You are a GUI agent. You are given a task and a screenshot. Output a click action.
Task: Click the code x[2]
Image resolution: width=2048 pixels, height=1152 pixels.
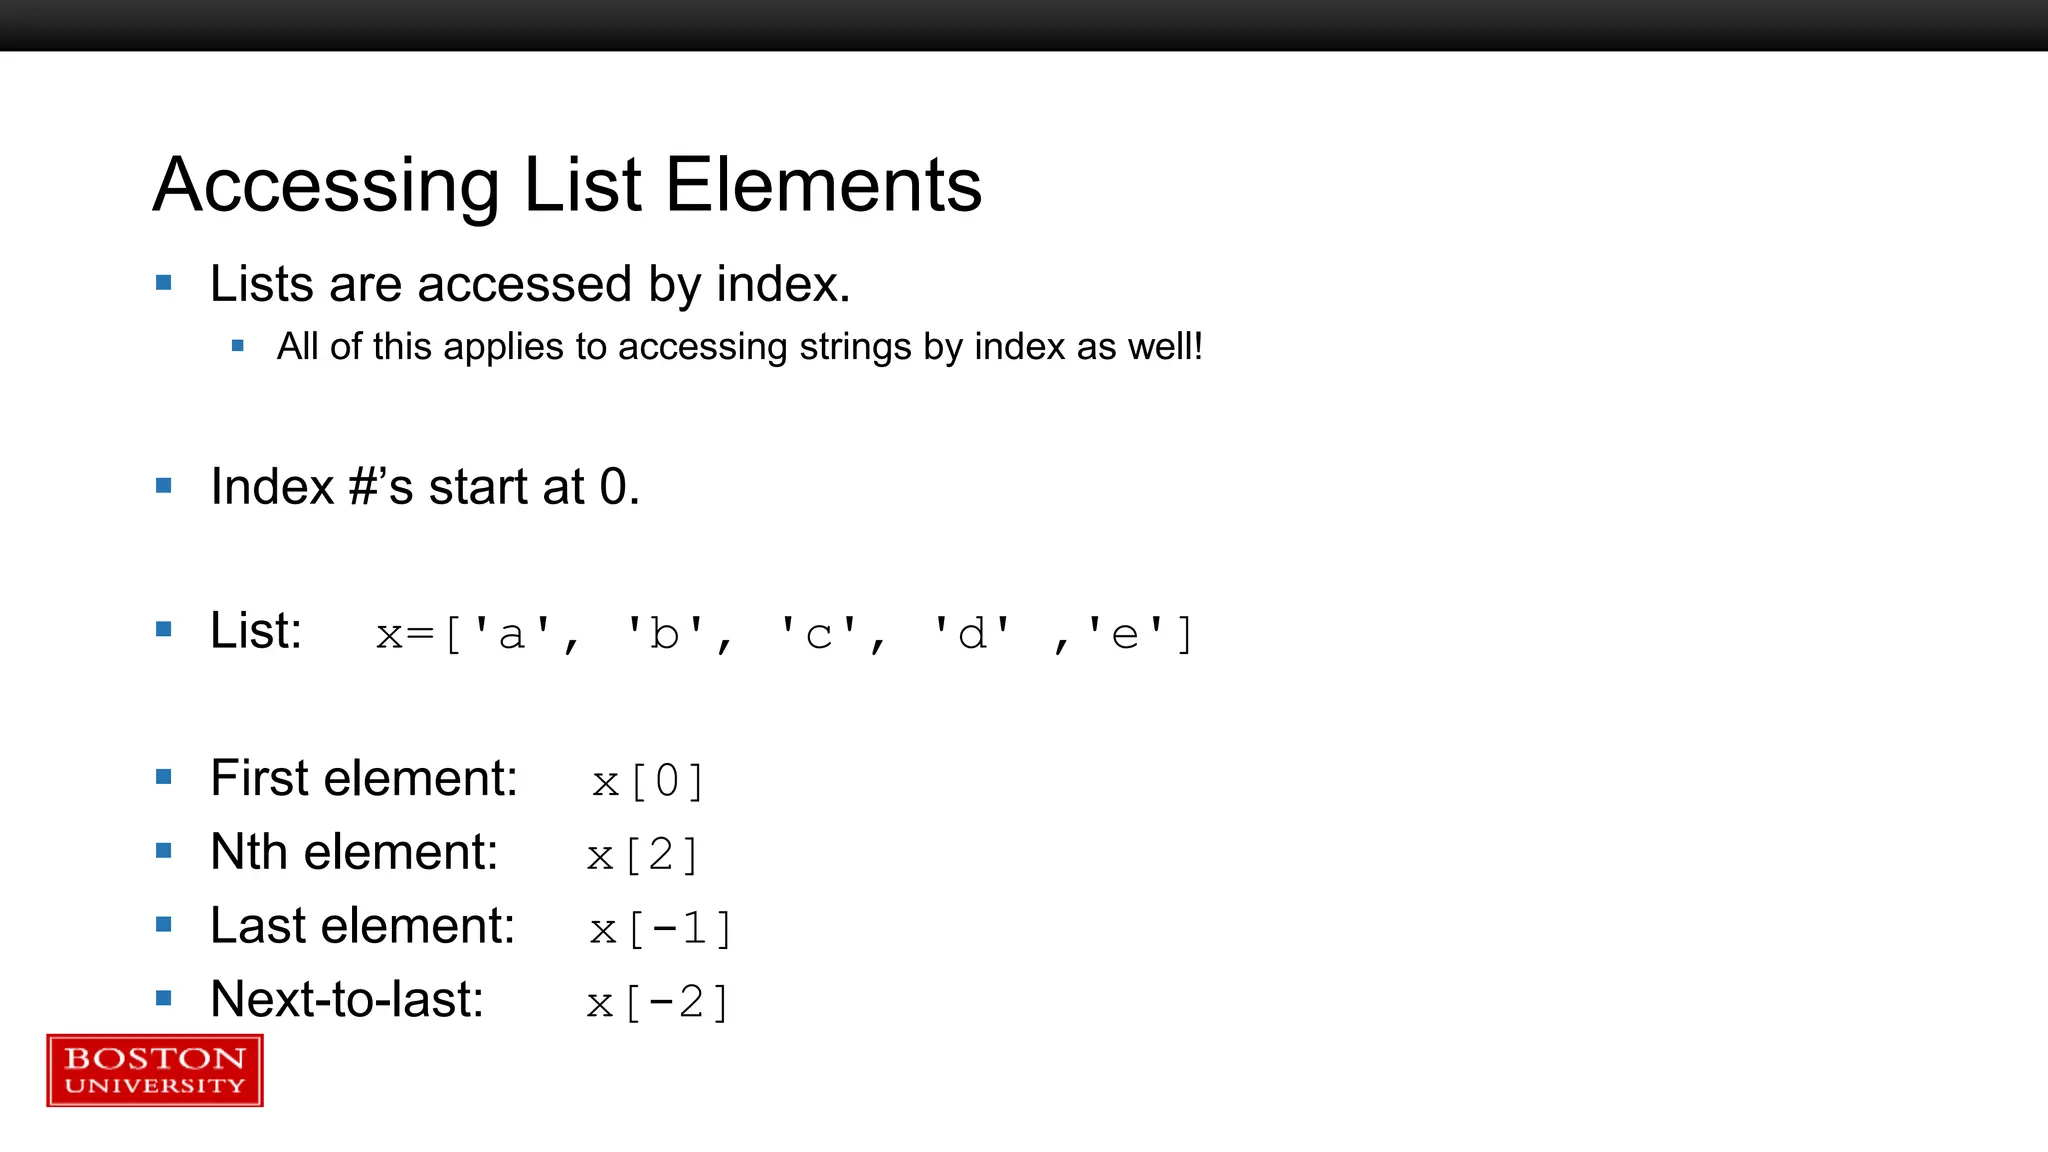[643, 855]
